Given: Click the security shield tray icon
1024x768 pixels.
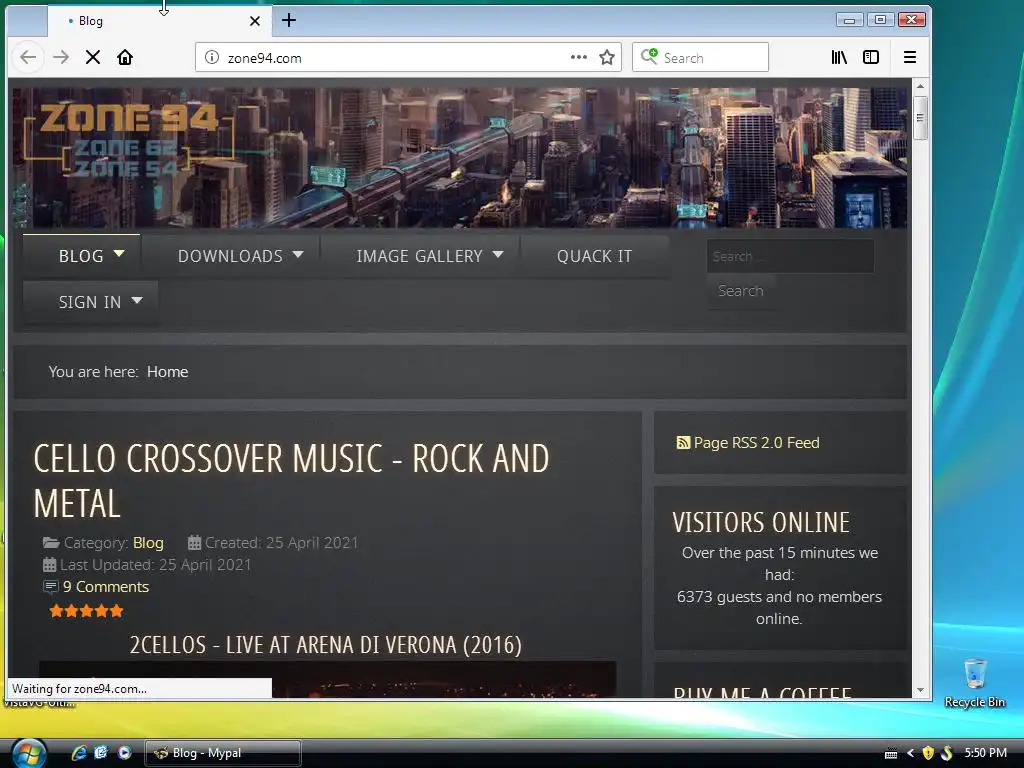Looking at the screenshot, I should point(927,753).
